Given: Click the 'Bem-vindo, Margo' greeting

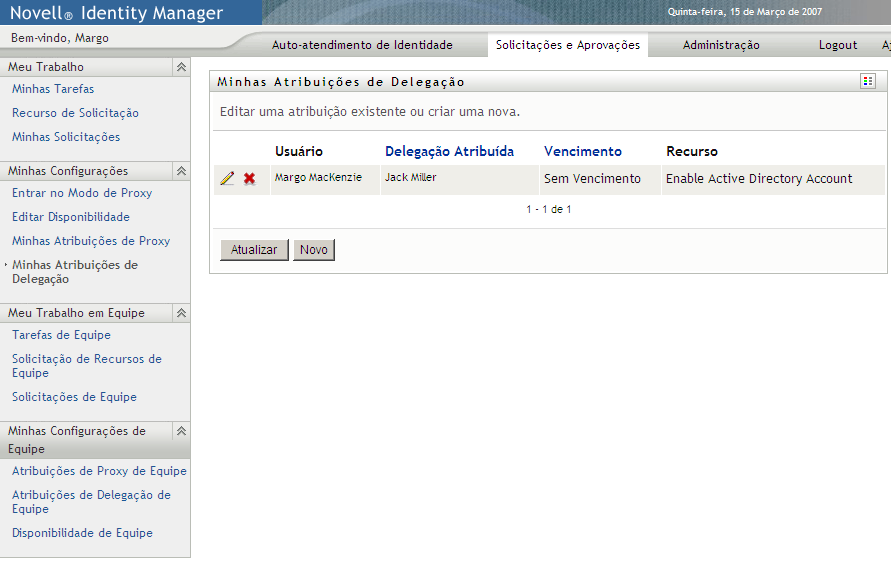Looking at the screenshot, I should point(60,38).
